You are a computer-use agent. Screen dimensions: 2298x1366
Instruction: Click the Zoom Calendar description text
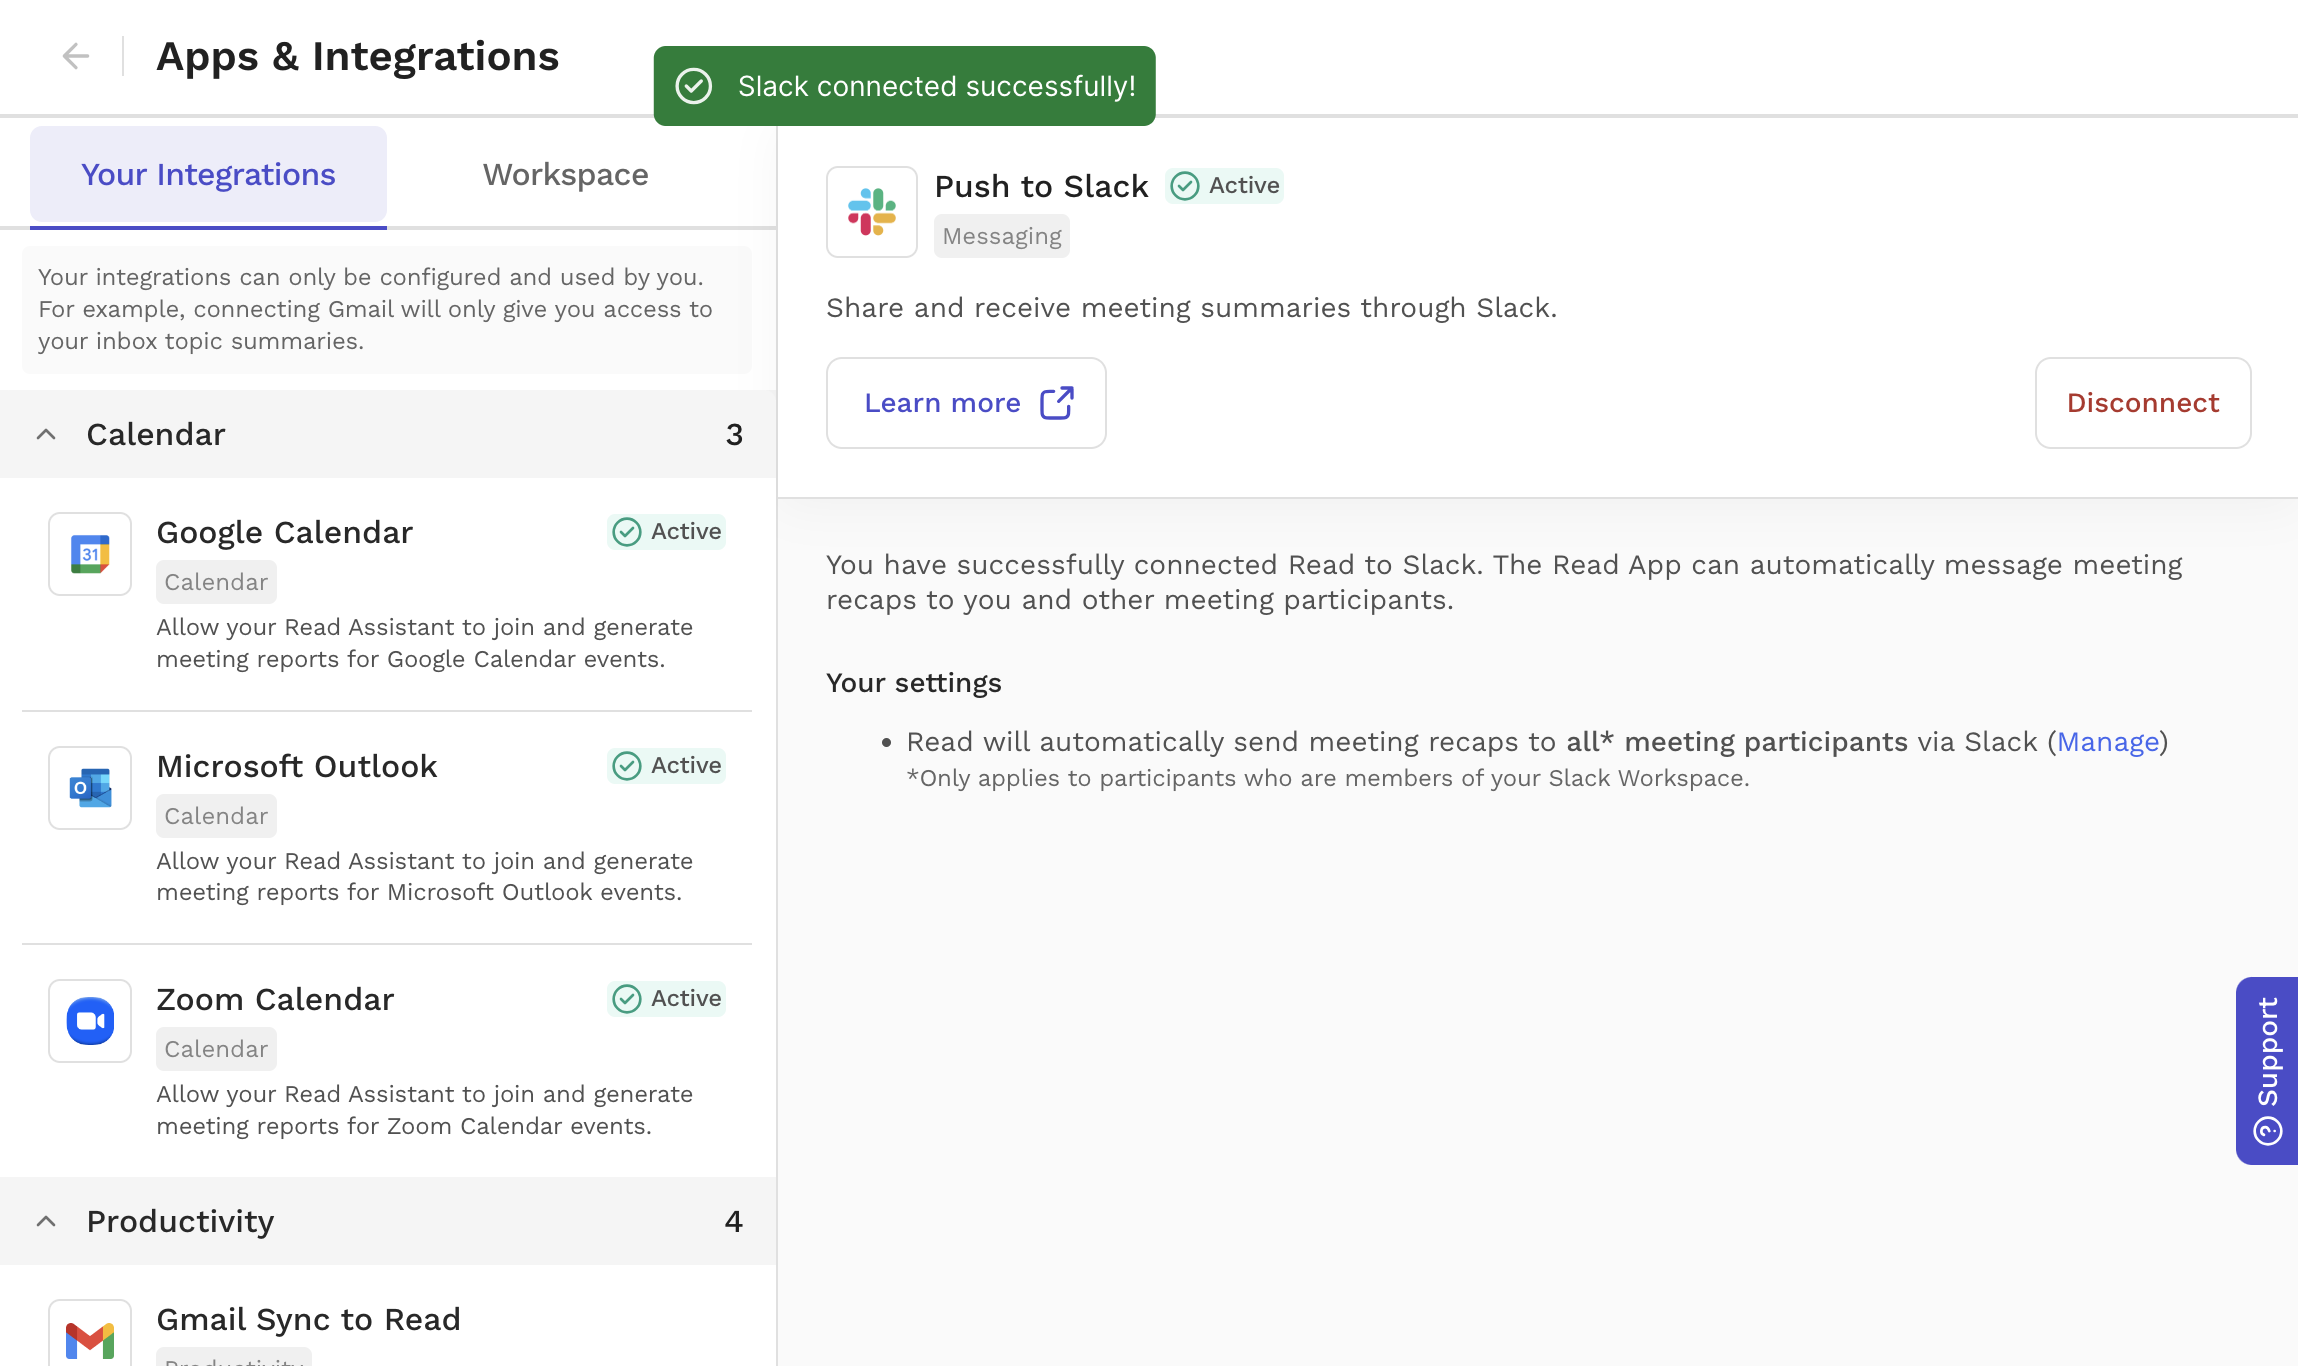pos(425,1110)
